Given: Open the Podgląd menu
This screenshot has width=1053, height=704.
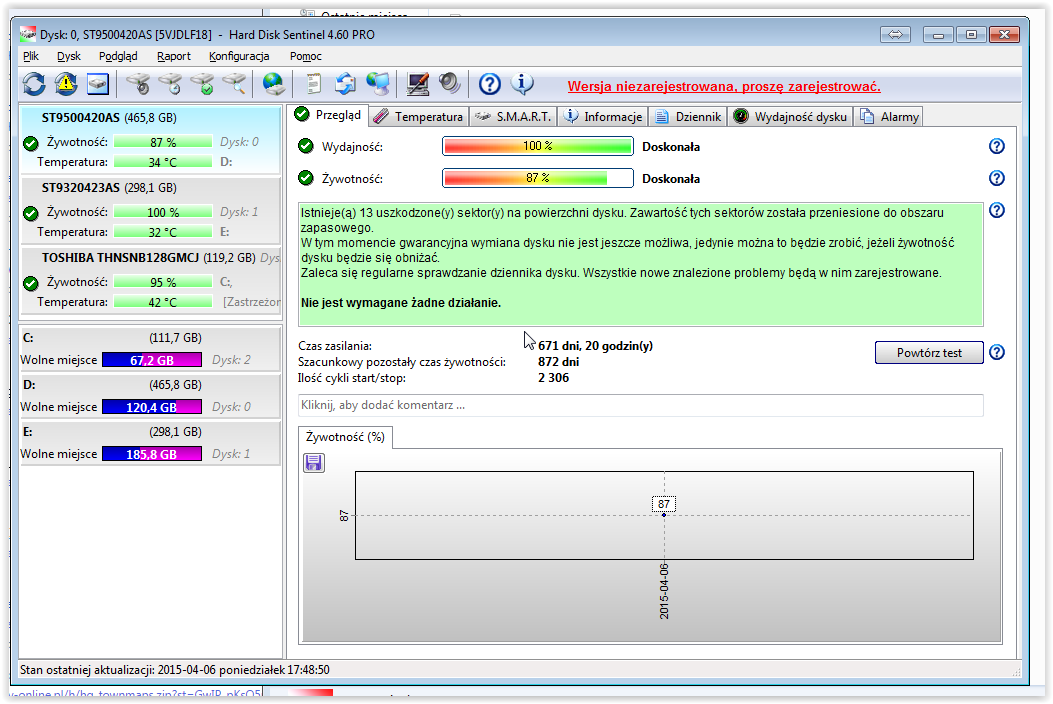Looking at the screenshot, I should tap(118, 56).
